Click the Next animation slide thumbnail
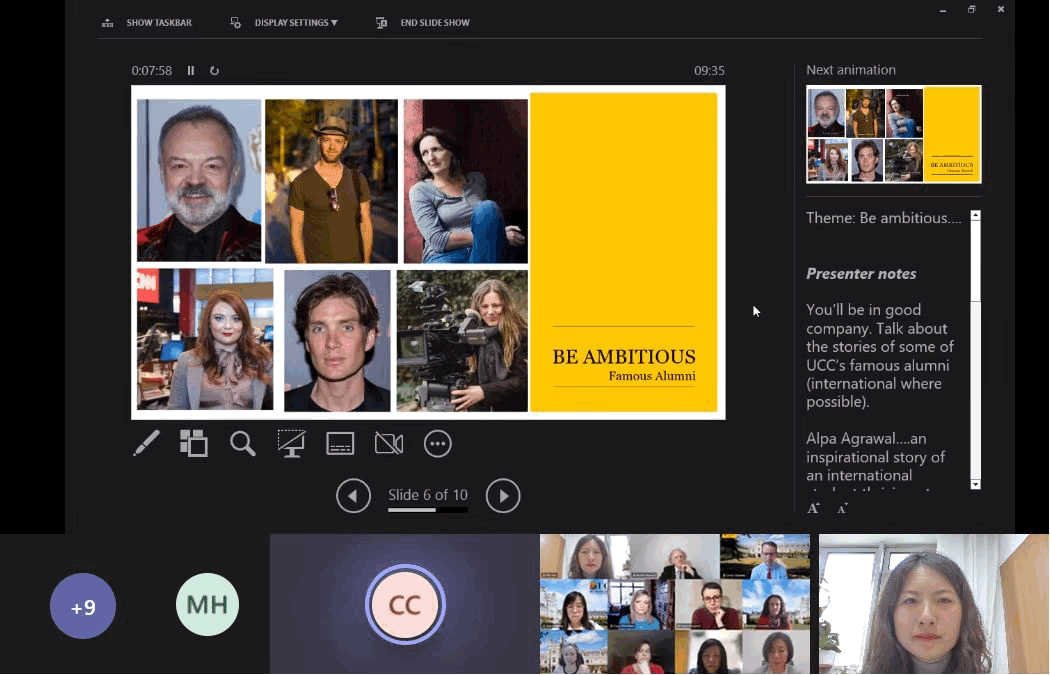1050x675 pixels. pos(893,134)
